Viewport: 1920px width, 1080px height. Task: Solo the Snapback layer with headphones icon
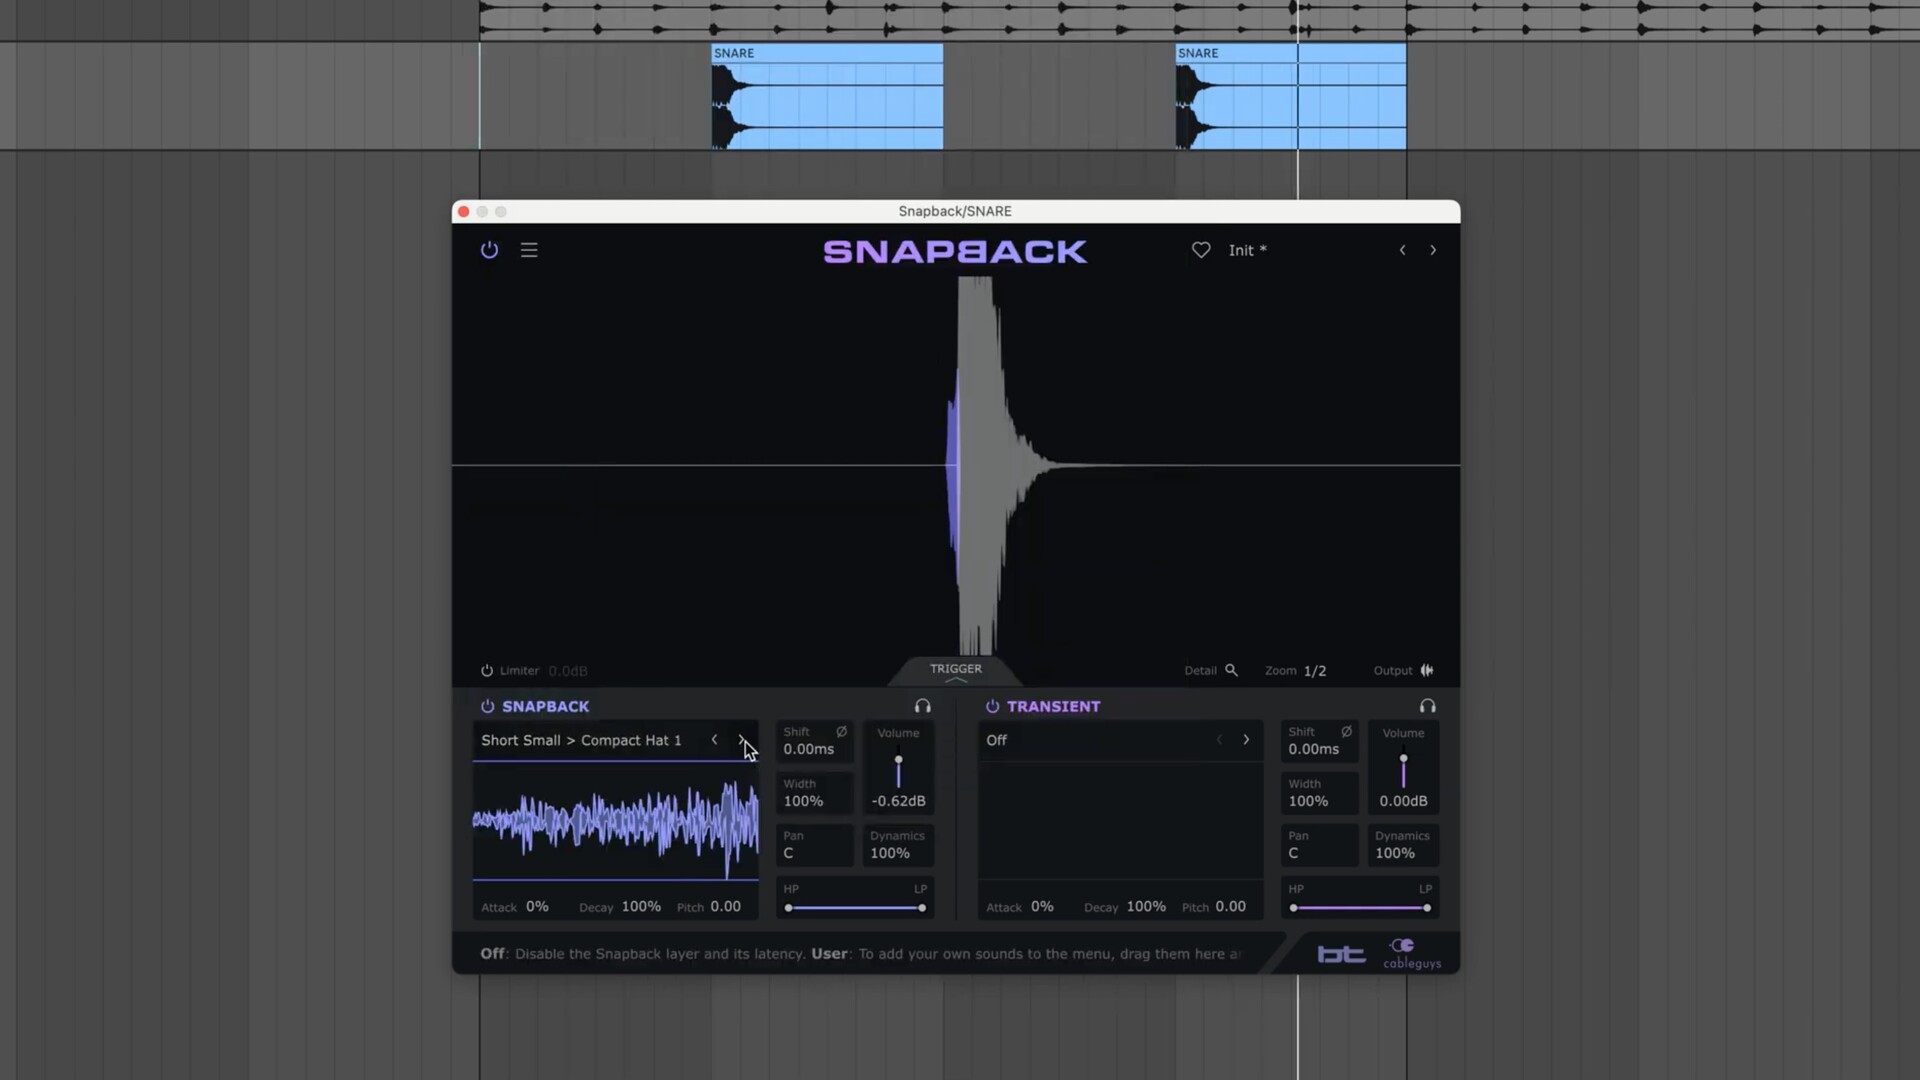point(922,706)
